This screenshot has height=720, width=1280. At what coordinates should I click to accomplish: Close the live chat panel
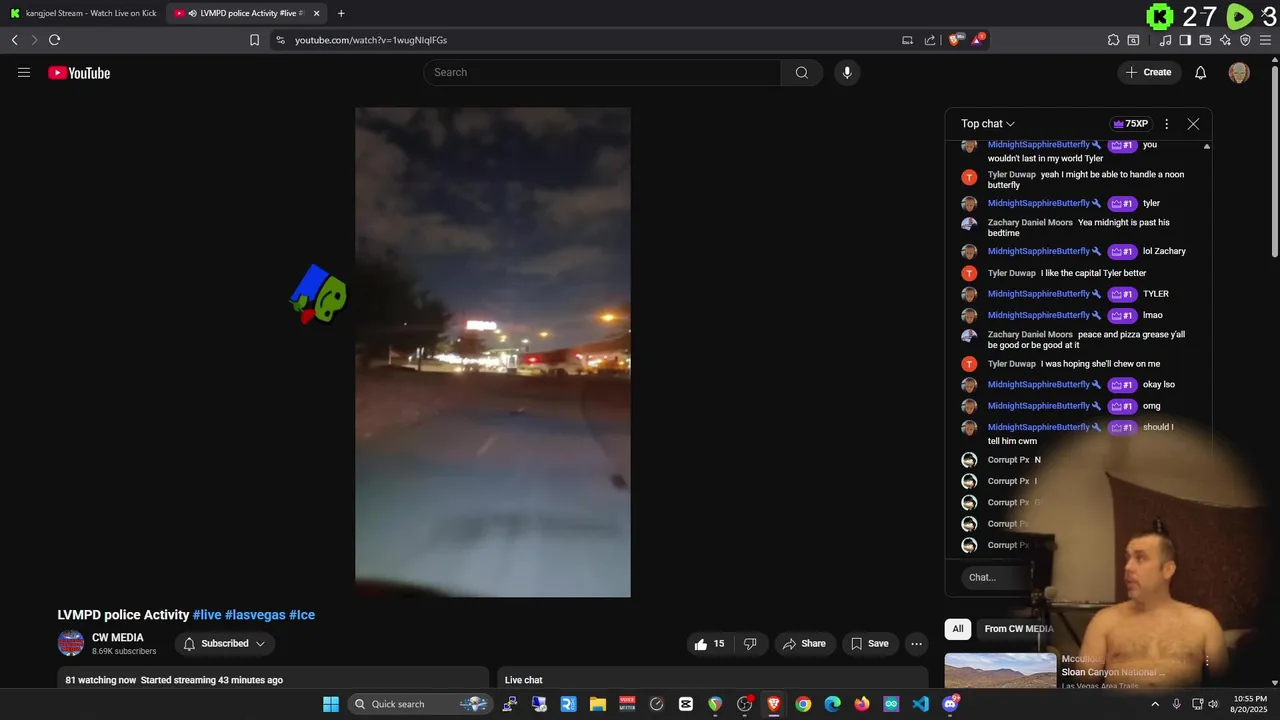(1193, 124)
